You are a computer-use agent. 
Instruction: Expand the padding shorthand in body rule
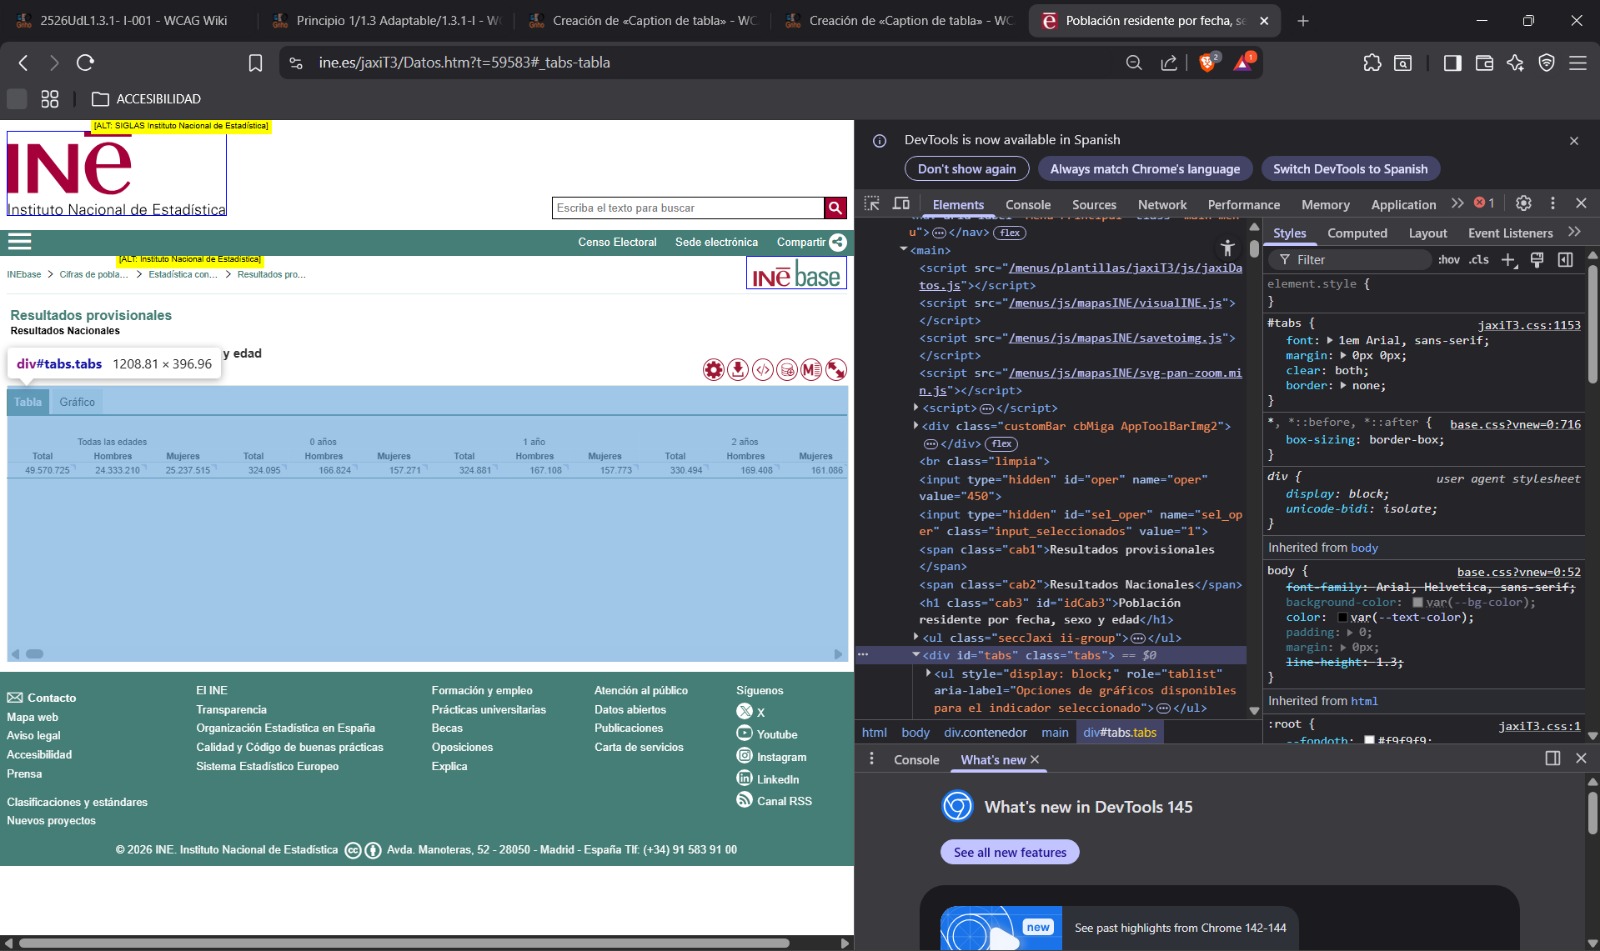tap(1350, 633)
